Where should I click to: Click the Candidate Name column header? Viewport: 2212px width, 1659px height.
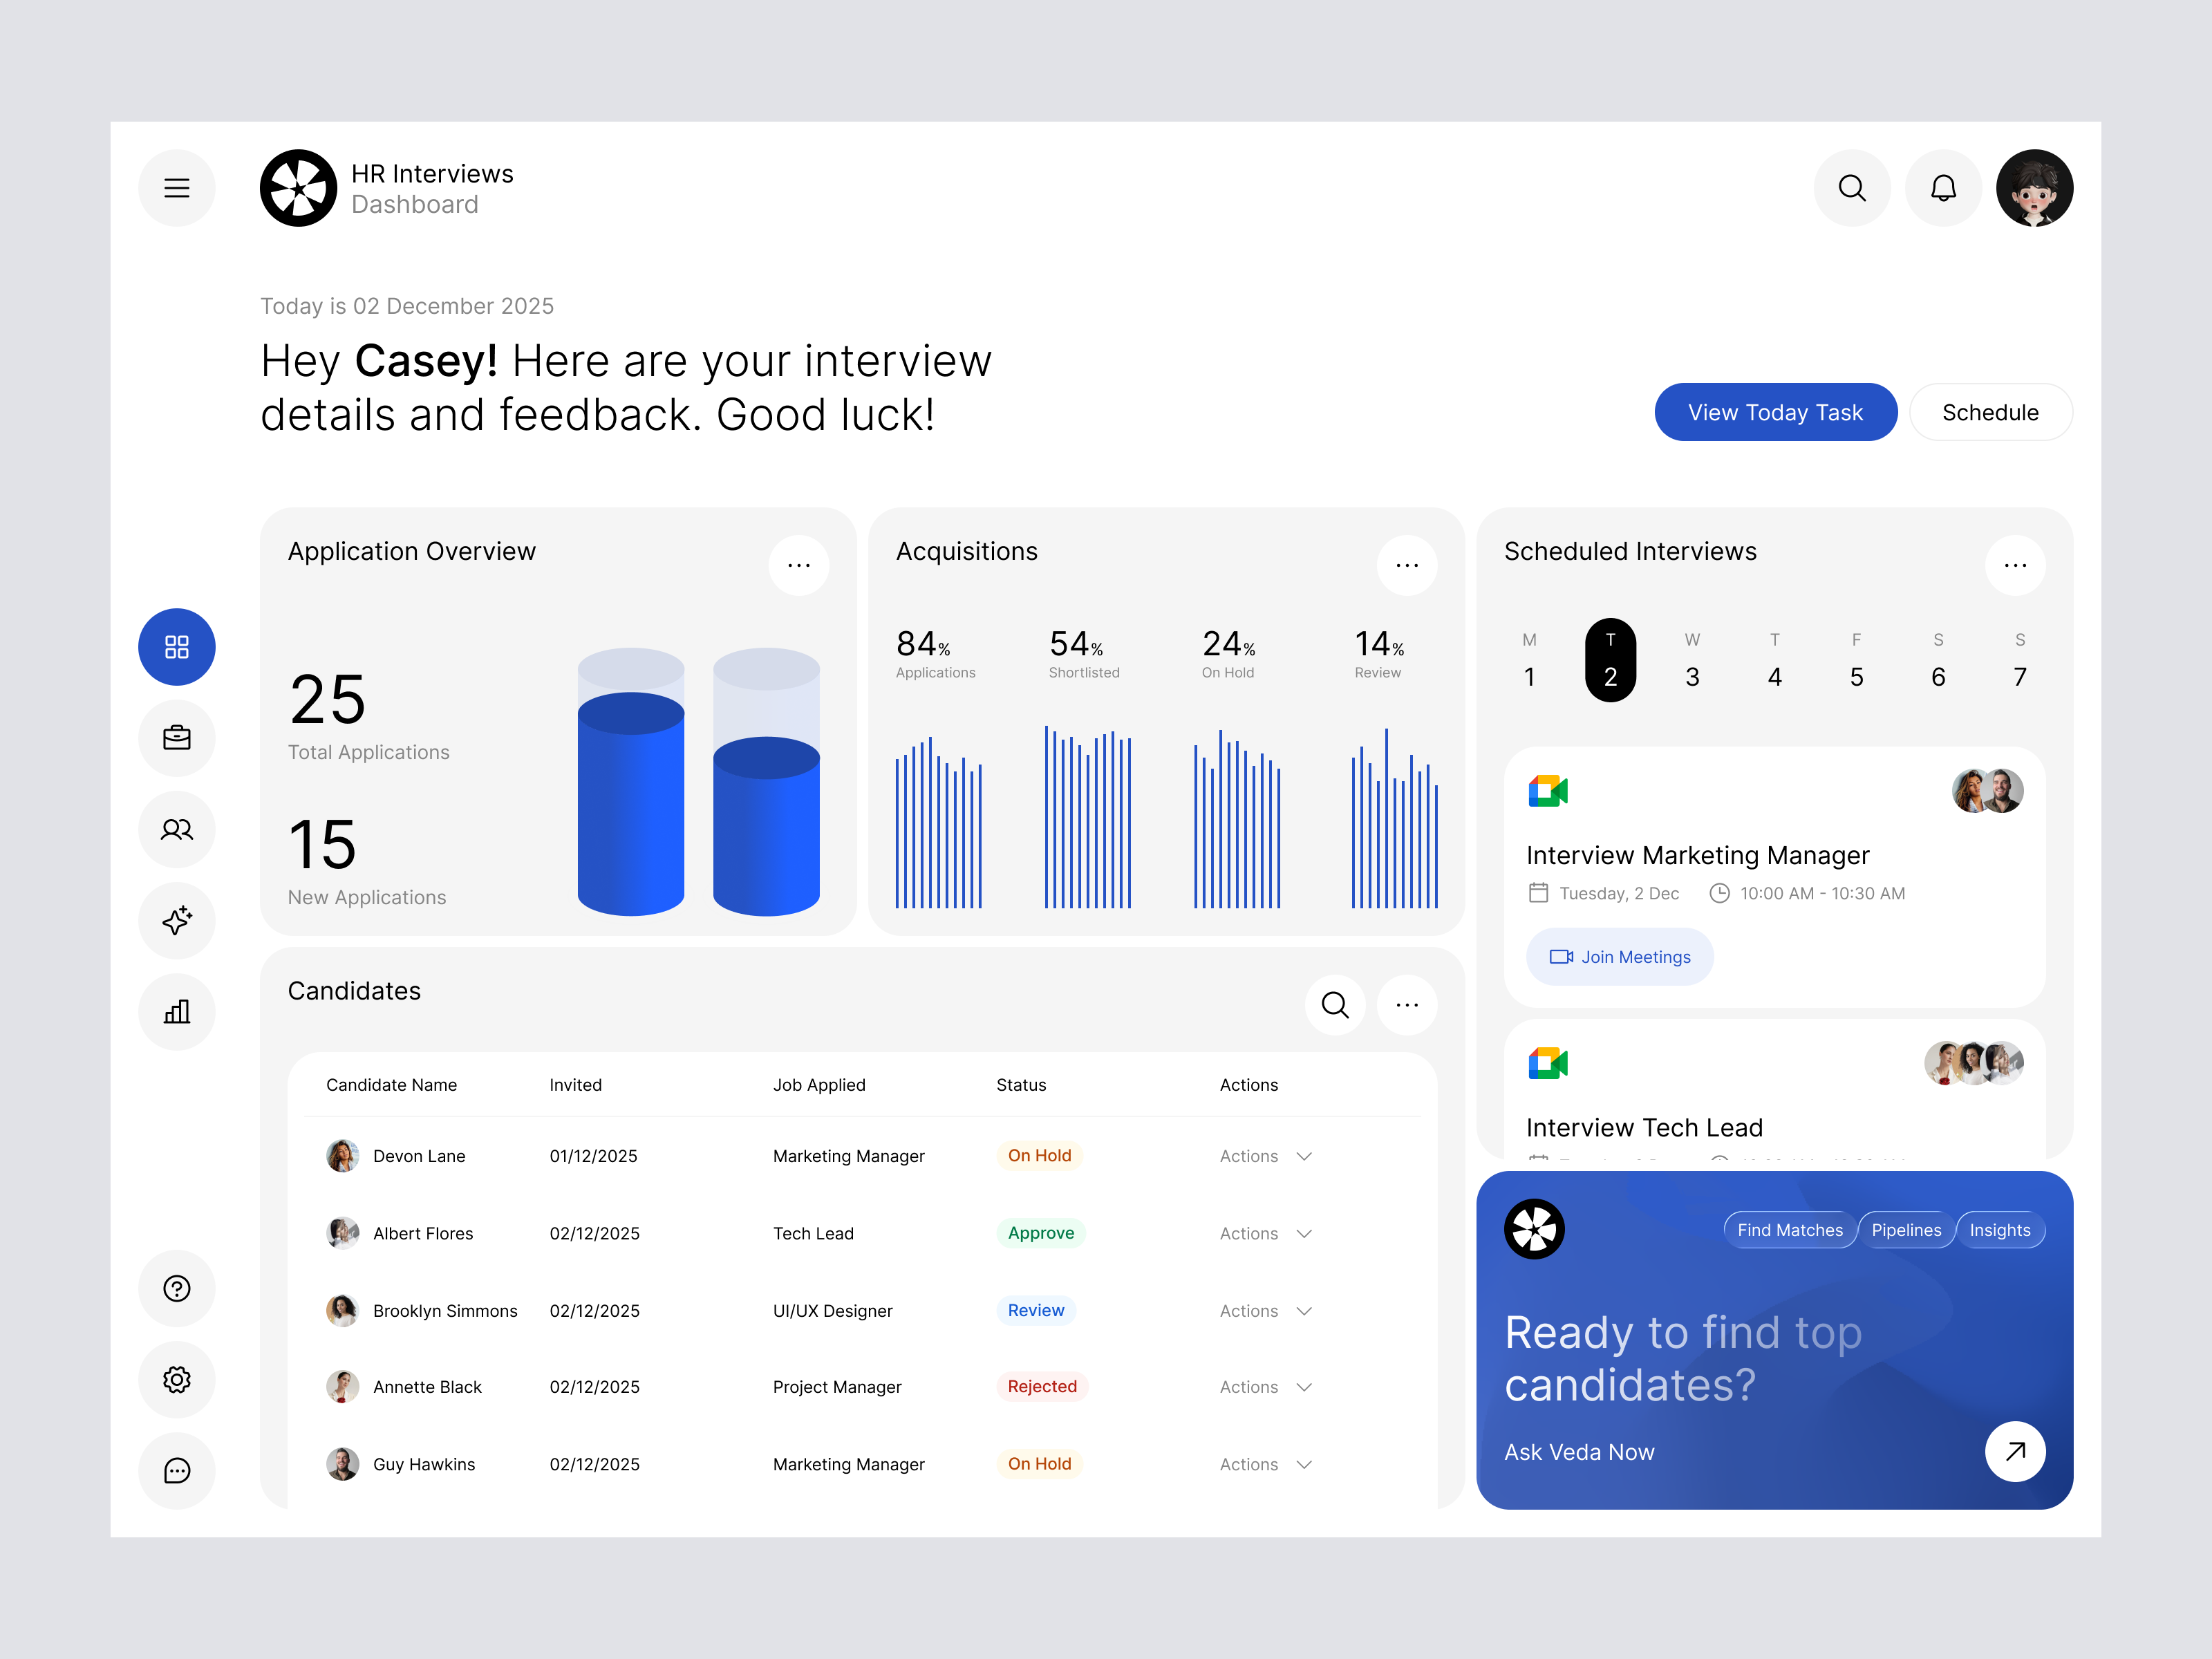click(x=391, y=1085)
